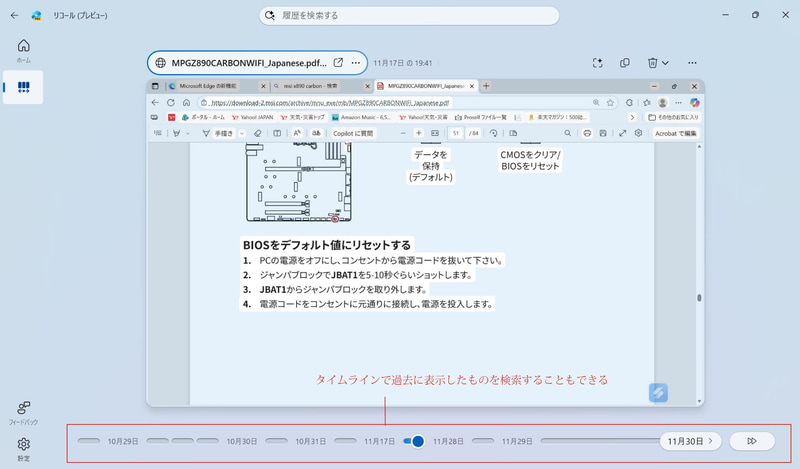Click the download-2.msi.com address bar
The width and height of the screenshot is (800, 469).
[408, 103]
